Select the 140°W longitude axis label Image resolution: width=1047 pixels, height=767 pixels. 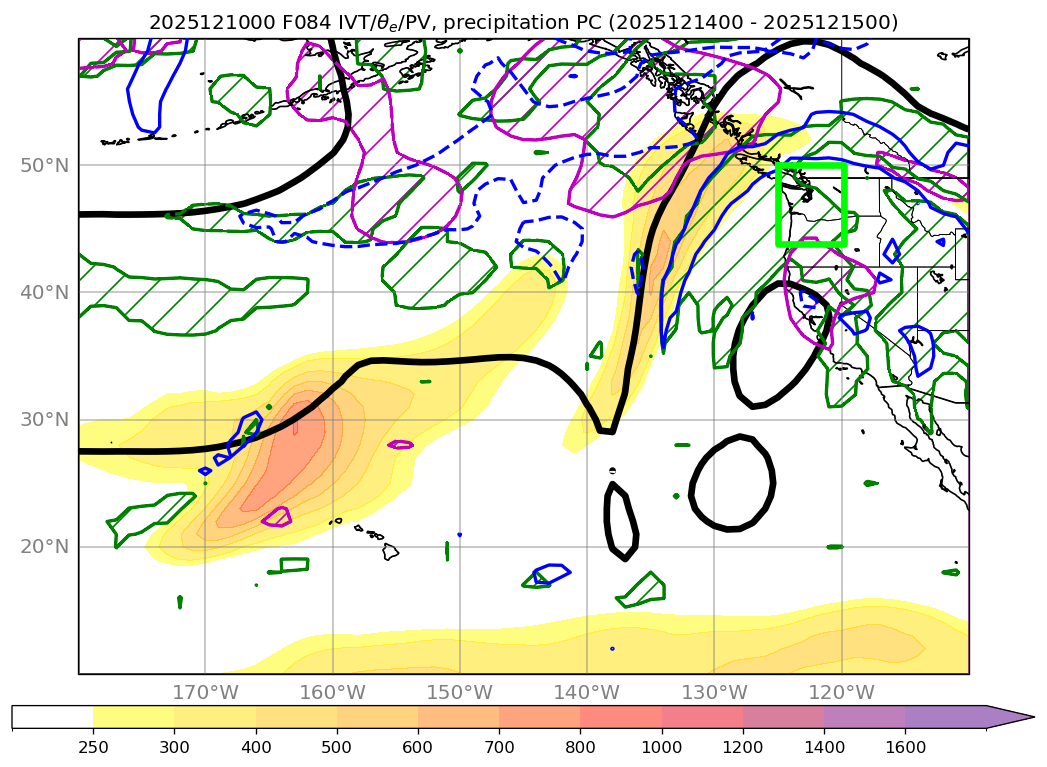(x=586, y=693)
